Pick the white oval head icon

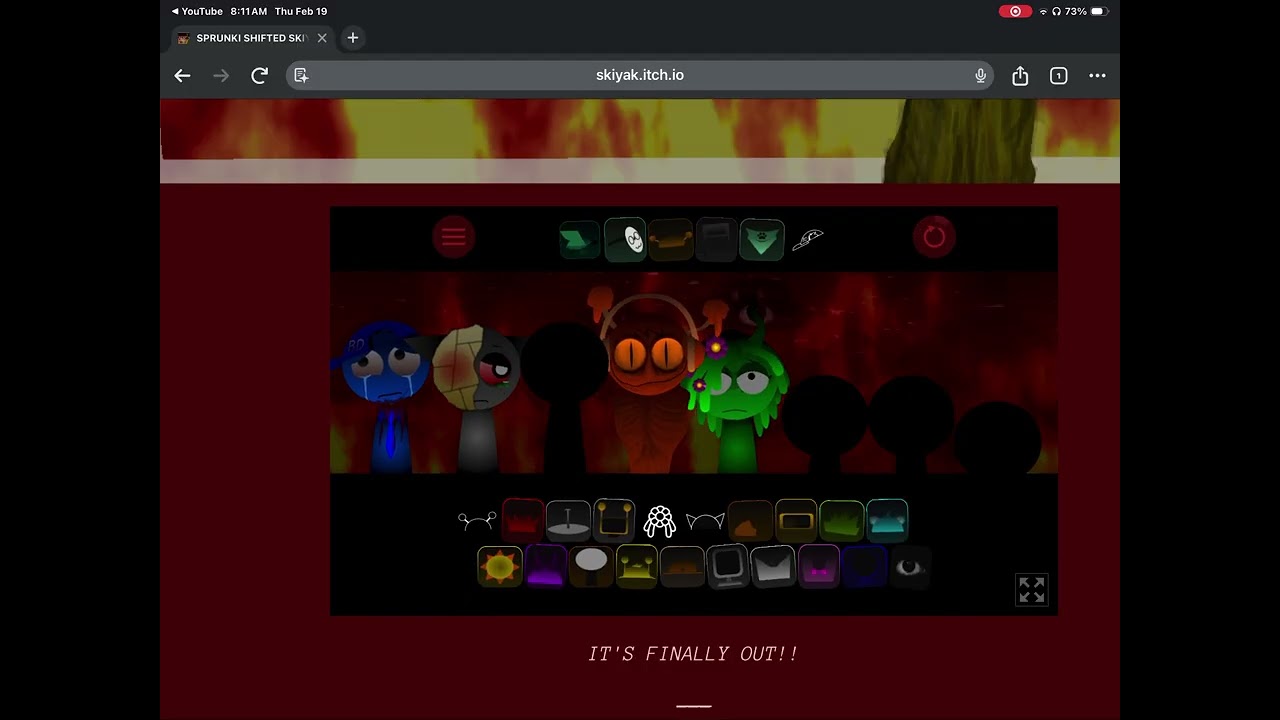pos(591,567)
